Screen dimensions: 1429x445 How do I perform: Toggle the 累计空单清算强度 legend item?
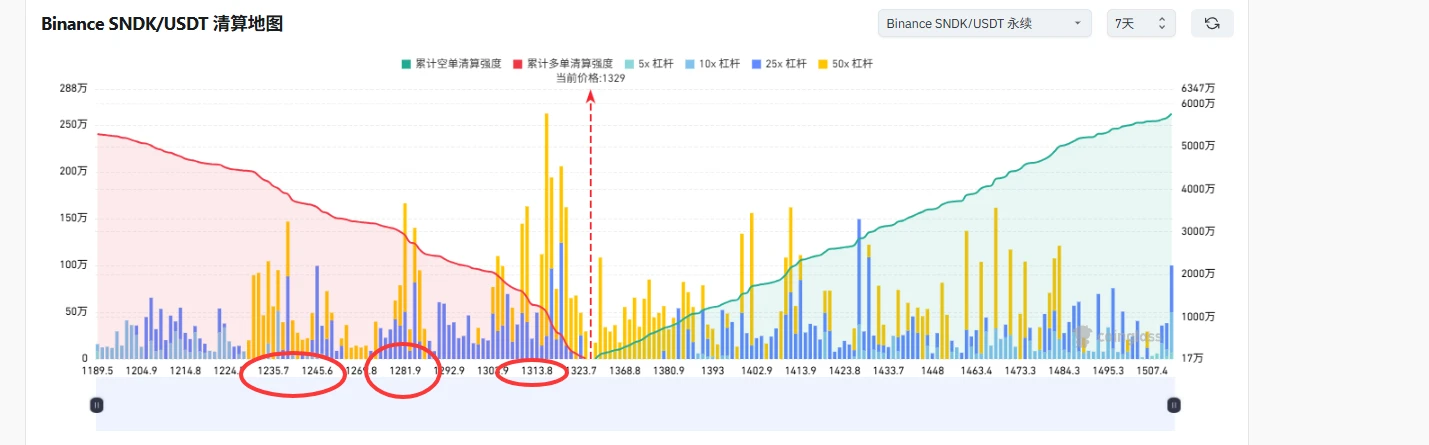[x=452, y=64]
